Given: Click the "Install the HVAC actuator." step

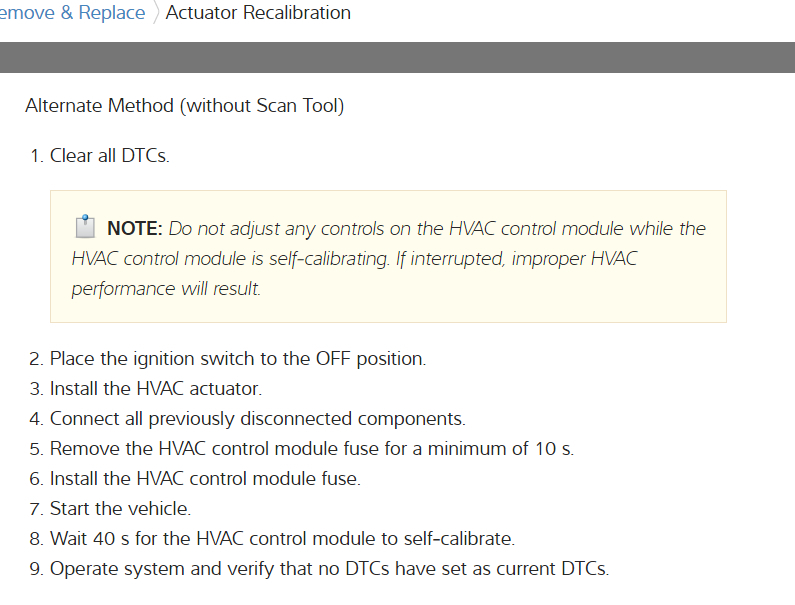Looking at the screenshot, I should point(156,388).
